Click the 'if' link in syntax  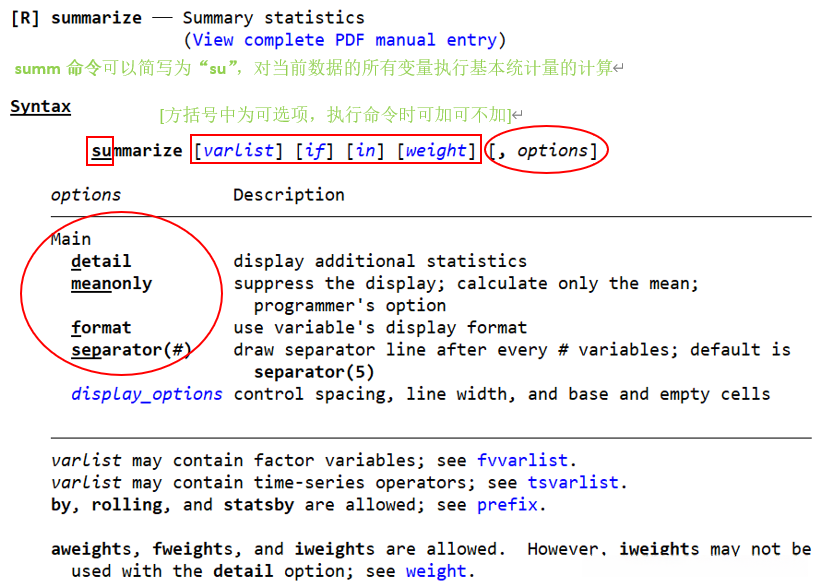coord(314,151)
